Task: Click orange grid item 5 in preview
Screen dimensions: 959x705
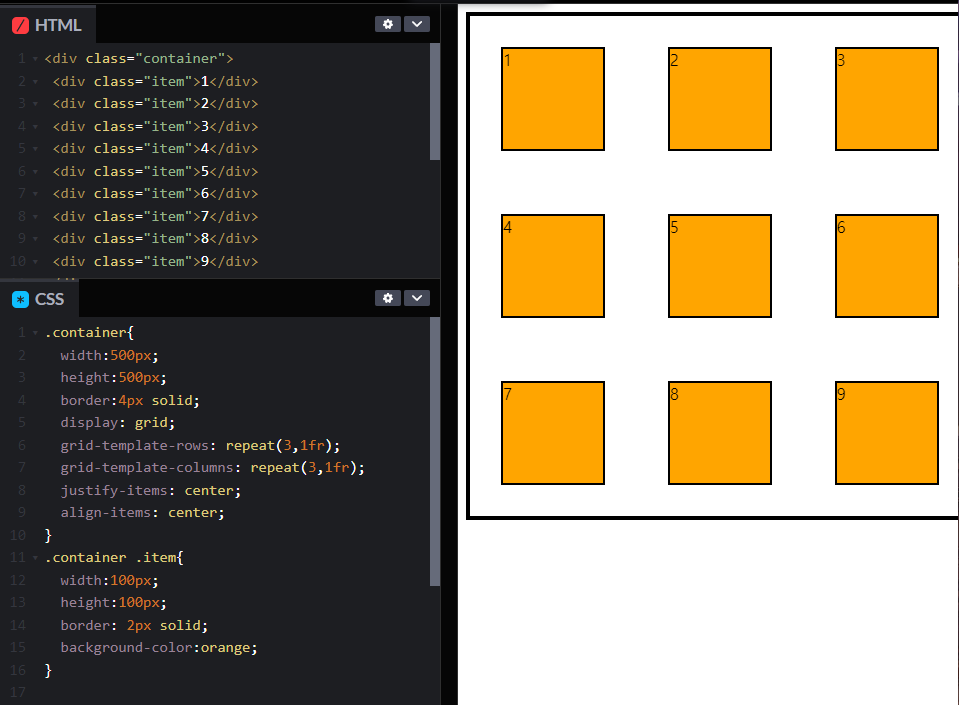Action: click(720, 266)
